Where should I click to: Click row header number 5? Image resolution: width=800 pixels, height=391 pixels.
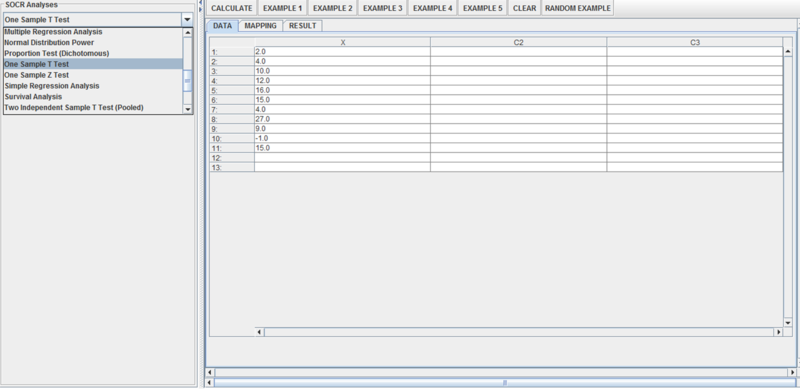click(232, 90)
